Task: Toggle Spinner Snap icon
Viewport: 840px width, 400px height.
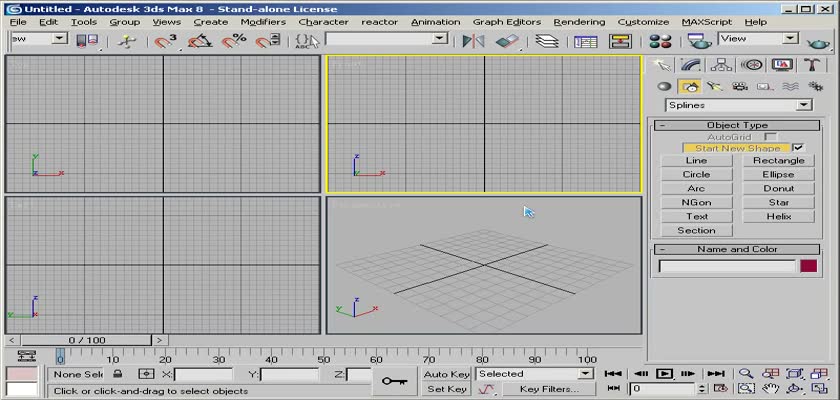Action: (x=268, y=41)
